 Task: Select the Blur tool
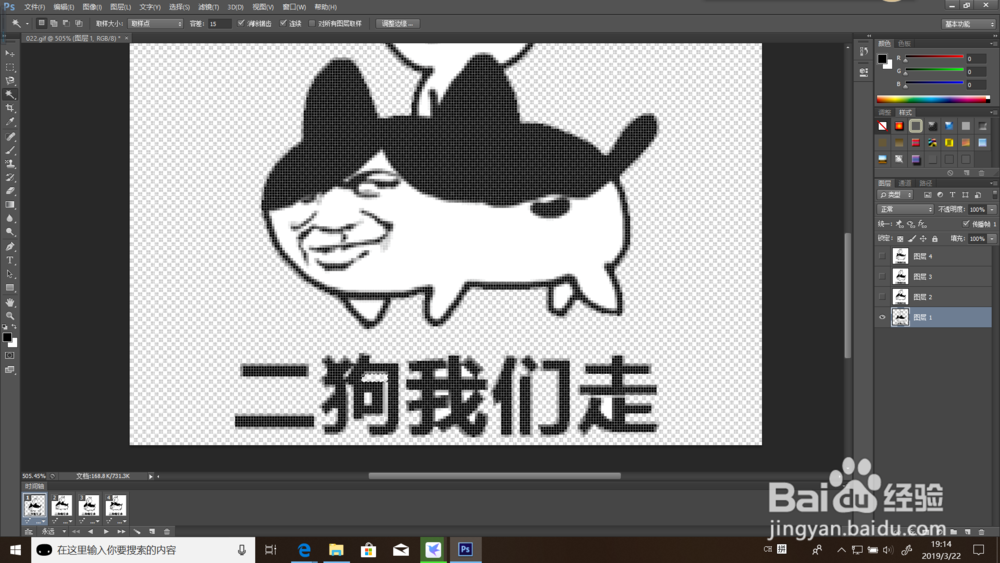click(x=10, y=219)
